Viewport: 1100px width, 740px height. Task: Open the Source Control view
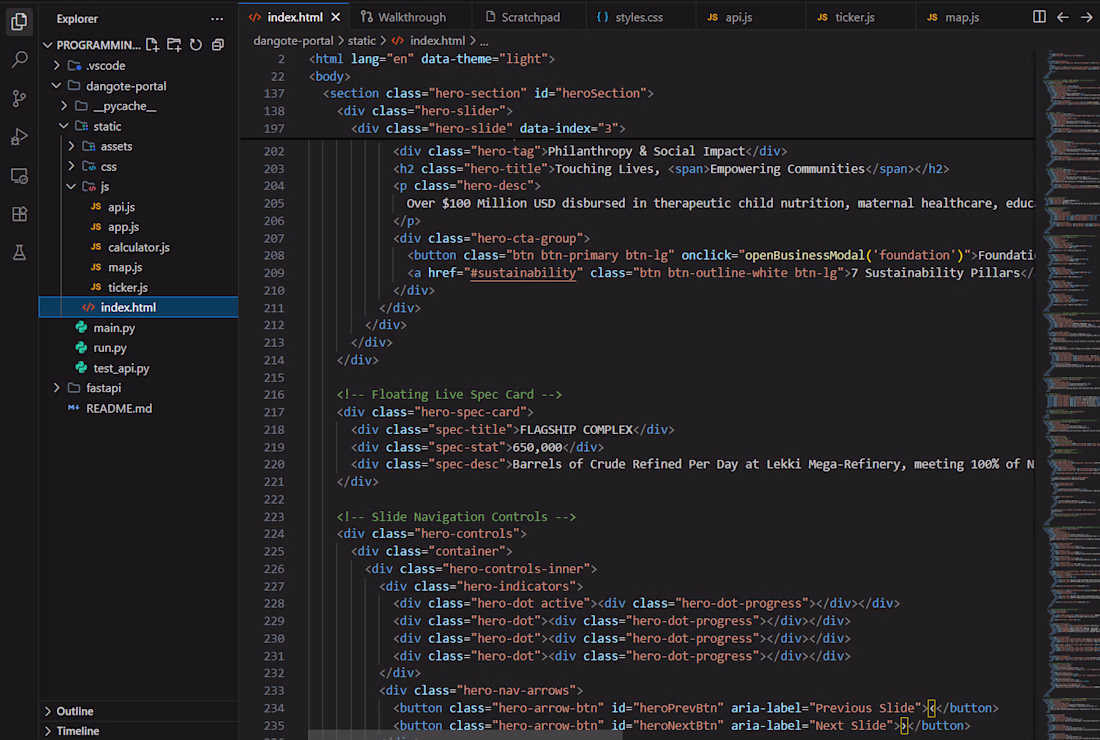coord(19,98)
